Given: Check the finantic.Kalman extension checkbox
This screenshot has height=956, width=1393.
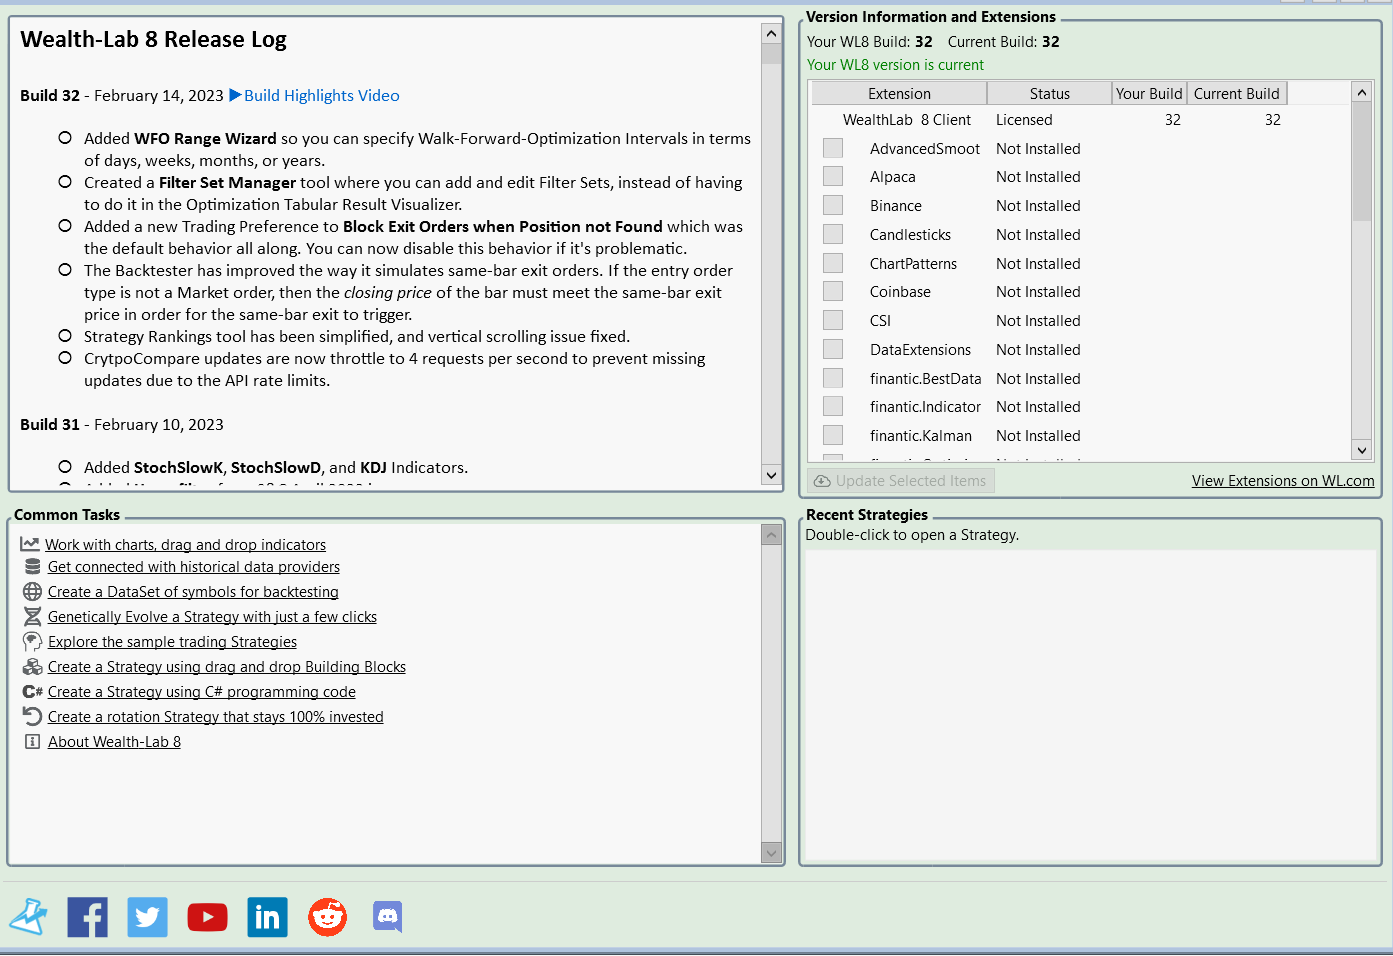Looking at the screenshot, I should [x=833, y=435].
